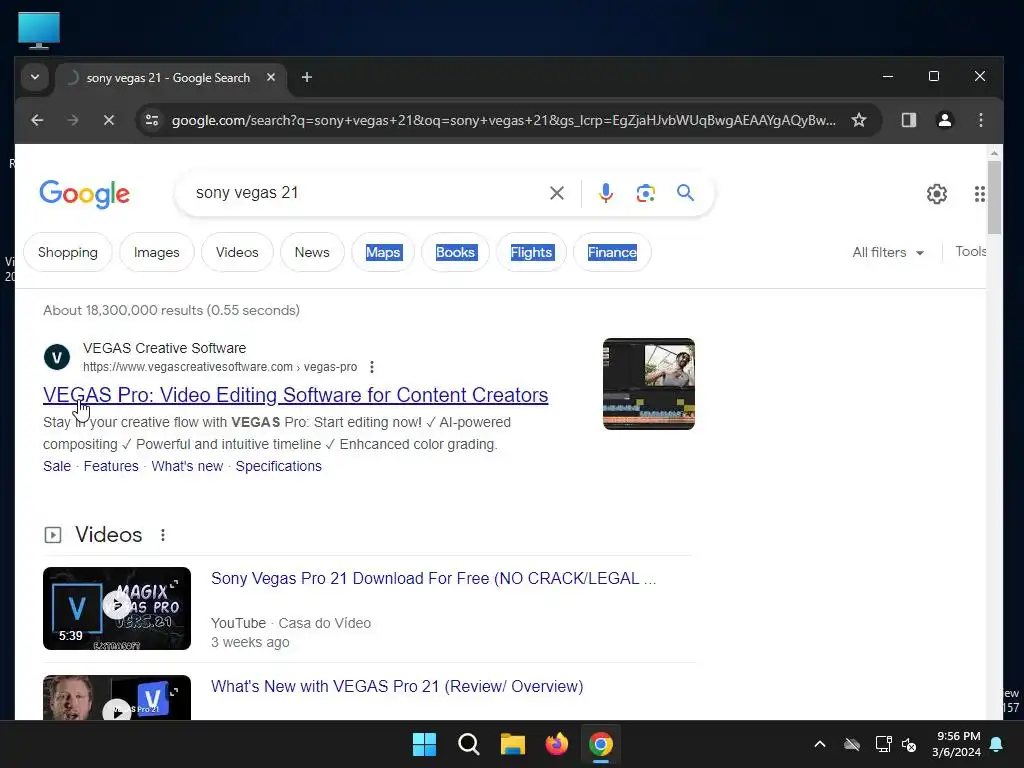Viewport: 1024px width, 768px height.
Task: View site information icon in address bar
Action: [x=152, y=120]
